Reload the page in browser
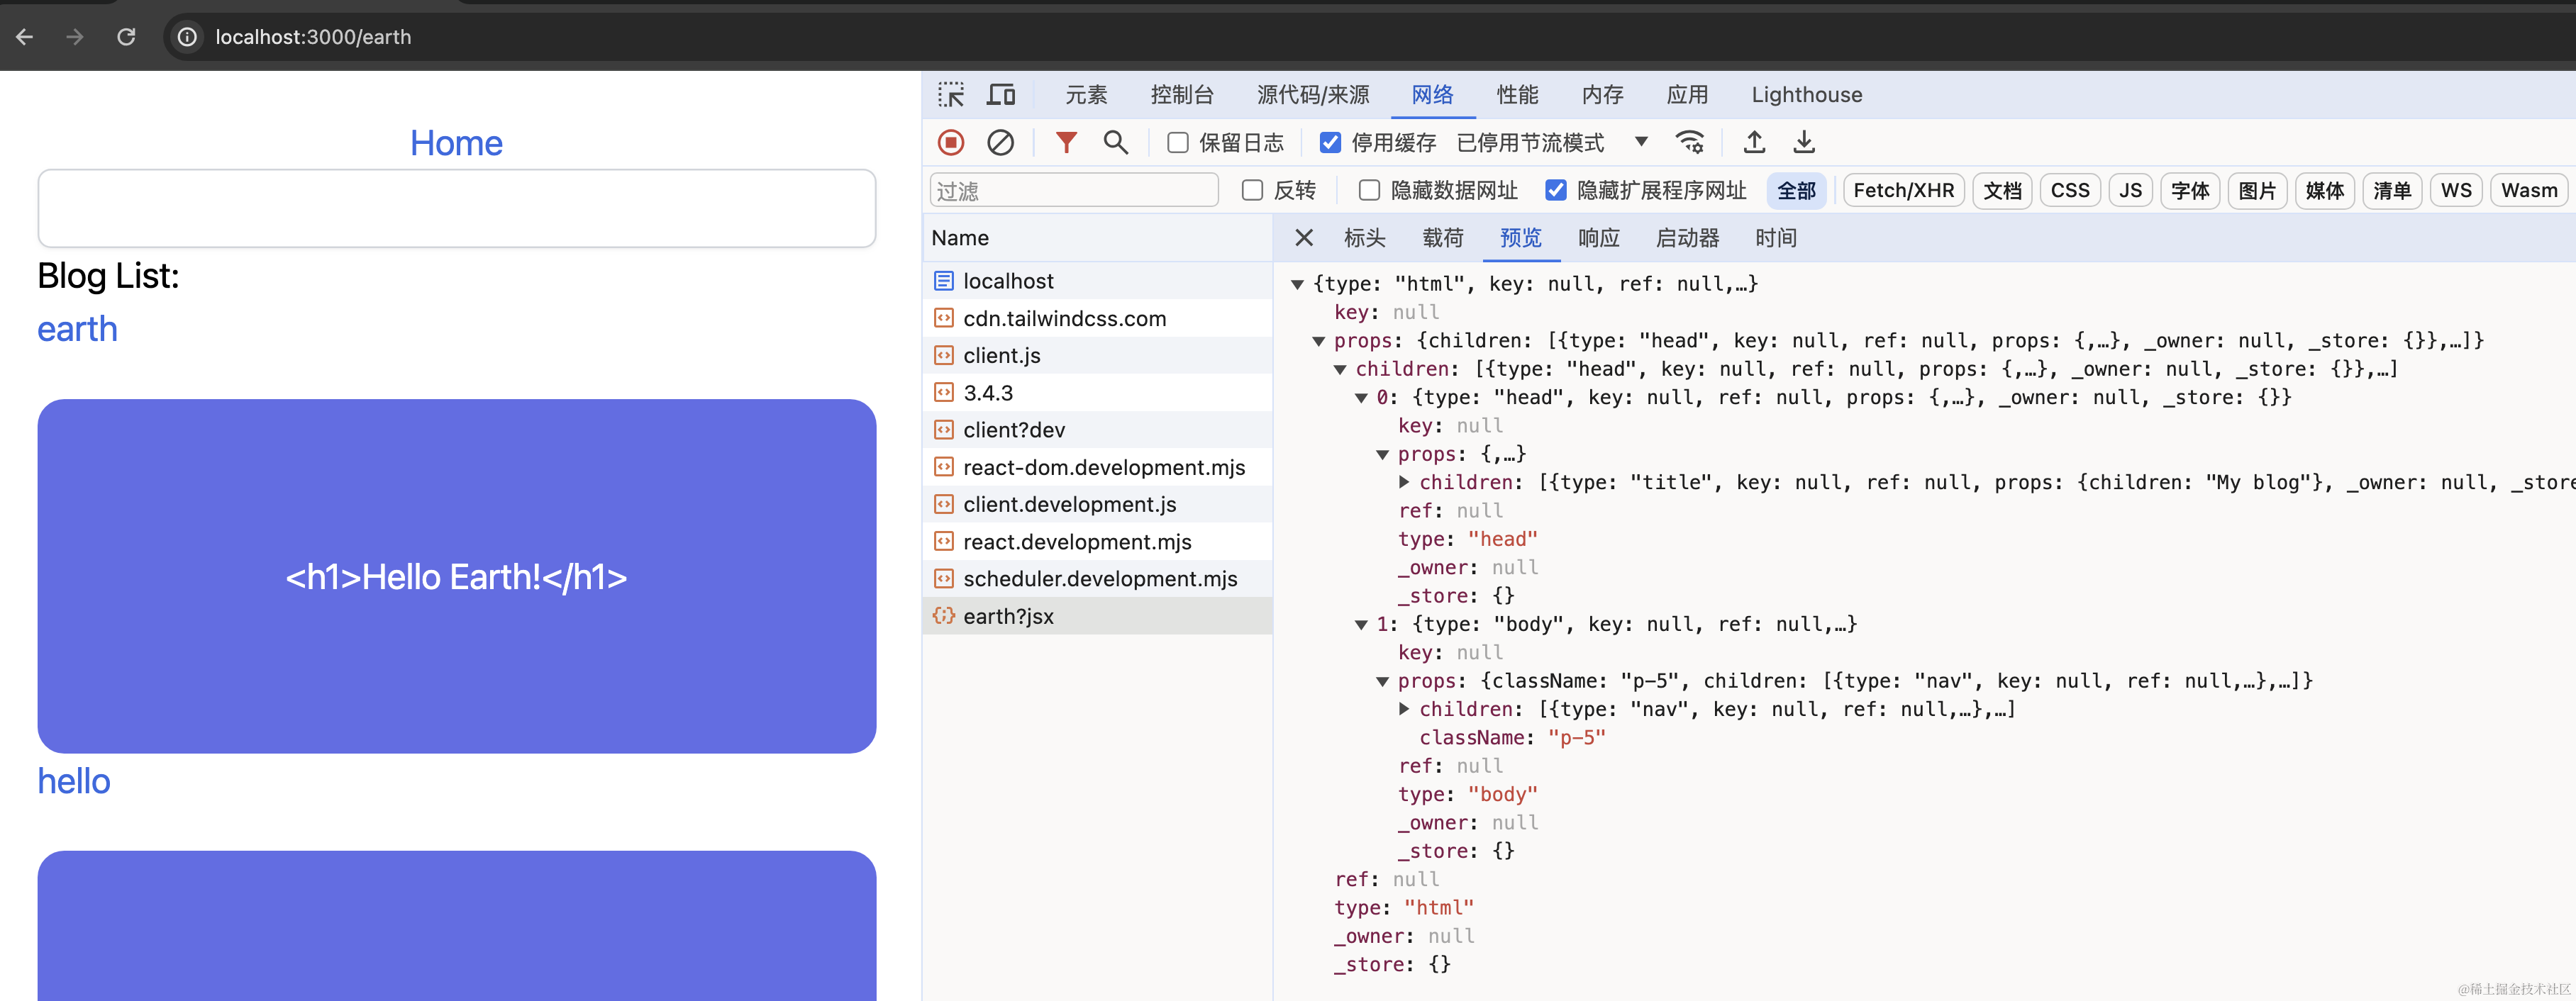Image resolution: width=2576 pixels, height=1001 pixels. tap(126, 37)
